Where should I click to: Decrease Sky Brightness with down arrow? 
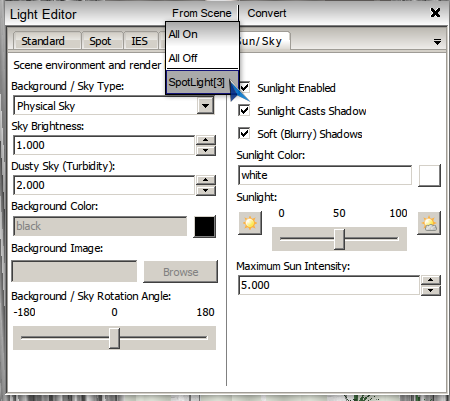[x=206, y=150]
